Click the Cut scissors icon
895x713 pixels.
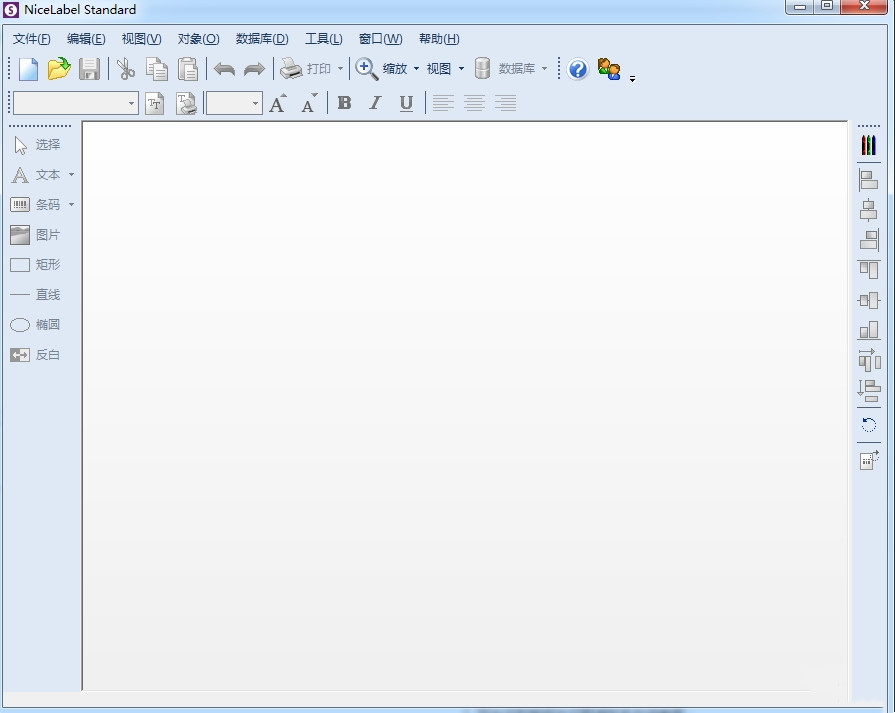pyautogui.click(x=125, y=69)
